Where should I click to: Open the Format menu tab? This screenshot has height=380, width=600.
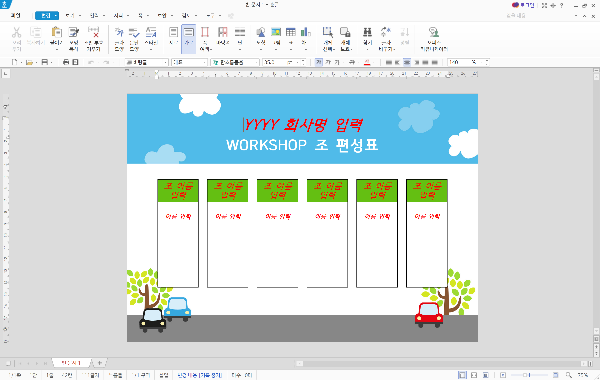[x=118, y=16]
